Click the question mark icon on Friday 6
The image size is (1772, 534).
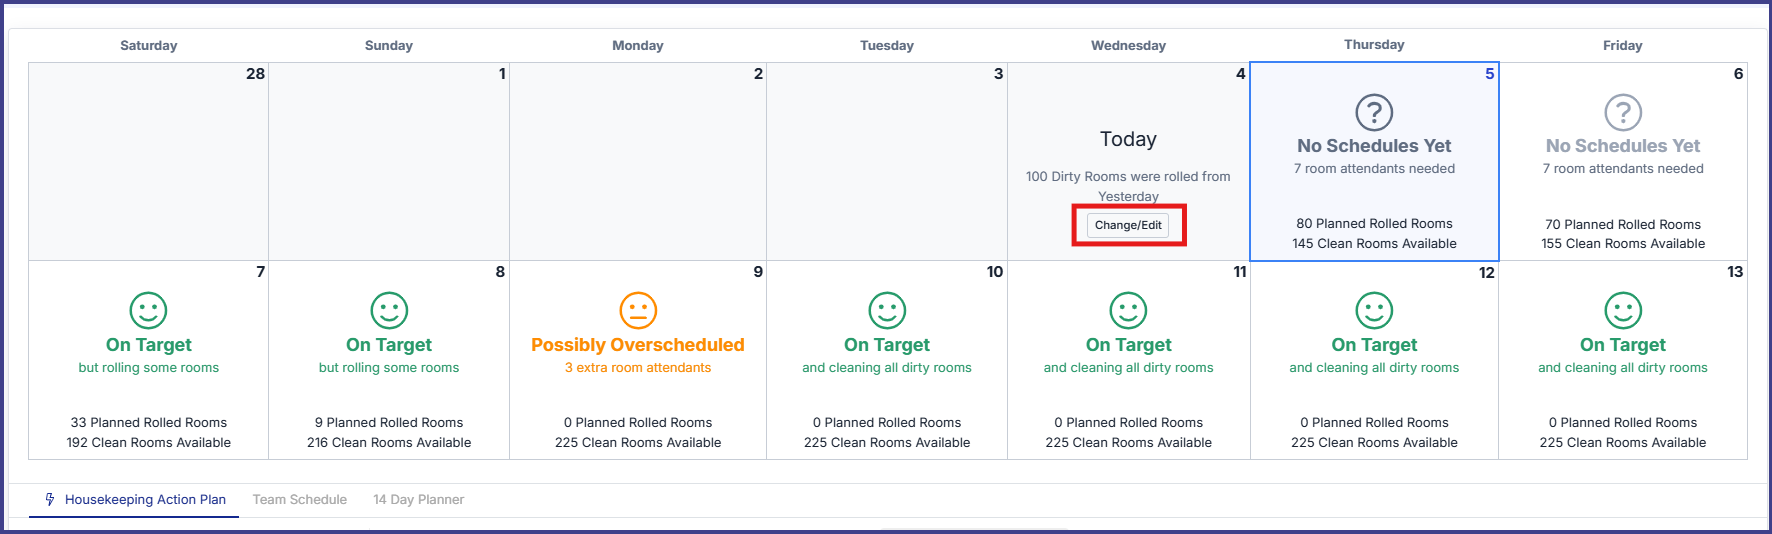click(x=1623, y=112)
